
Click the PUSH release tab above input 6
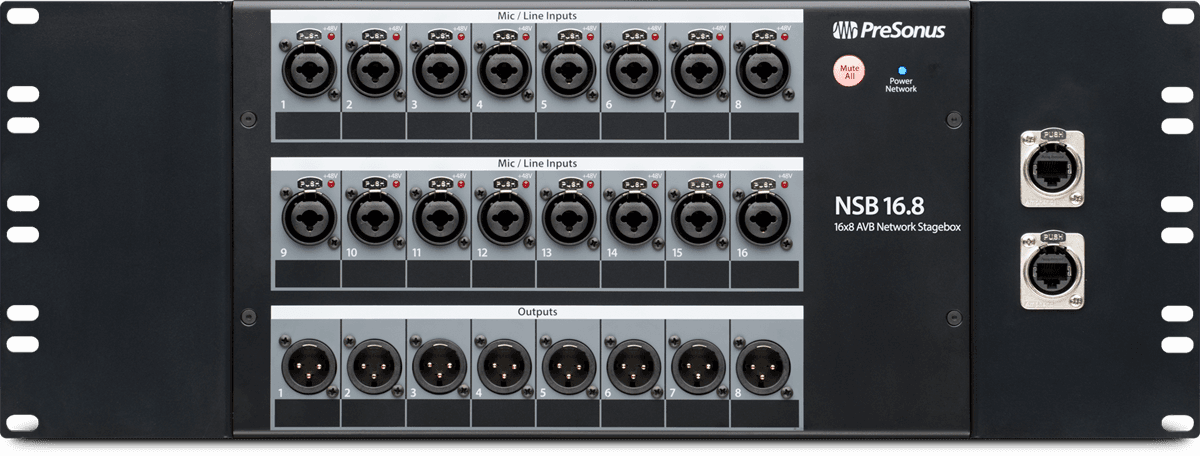[632, 34]
